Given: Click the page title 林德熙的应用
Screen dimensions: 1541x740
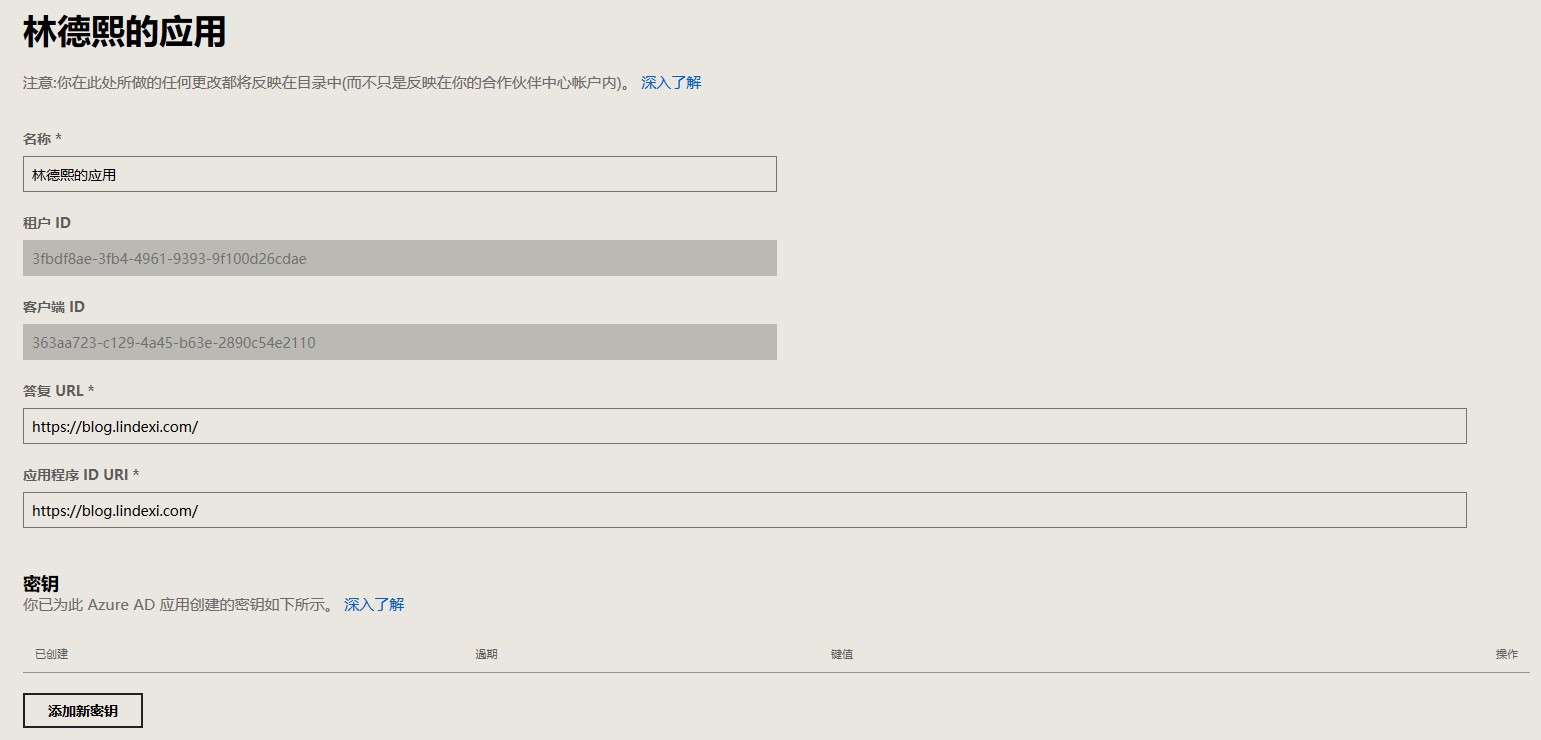Looking at the screenshot, I should point(124,33).
